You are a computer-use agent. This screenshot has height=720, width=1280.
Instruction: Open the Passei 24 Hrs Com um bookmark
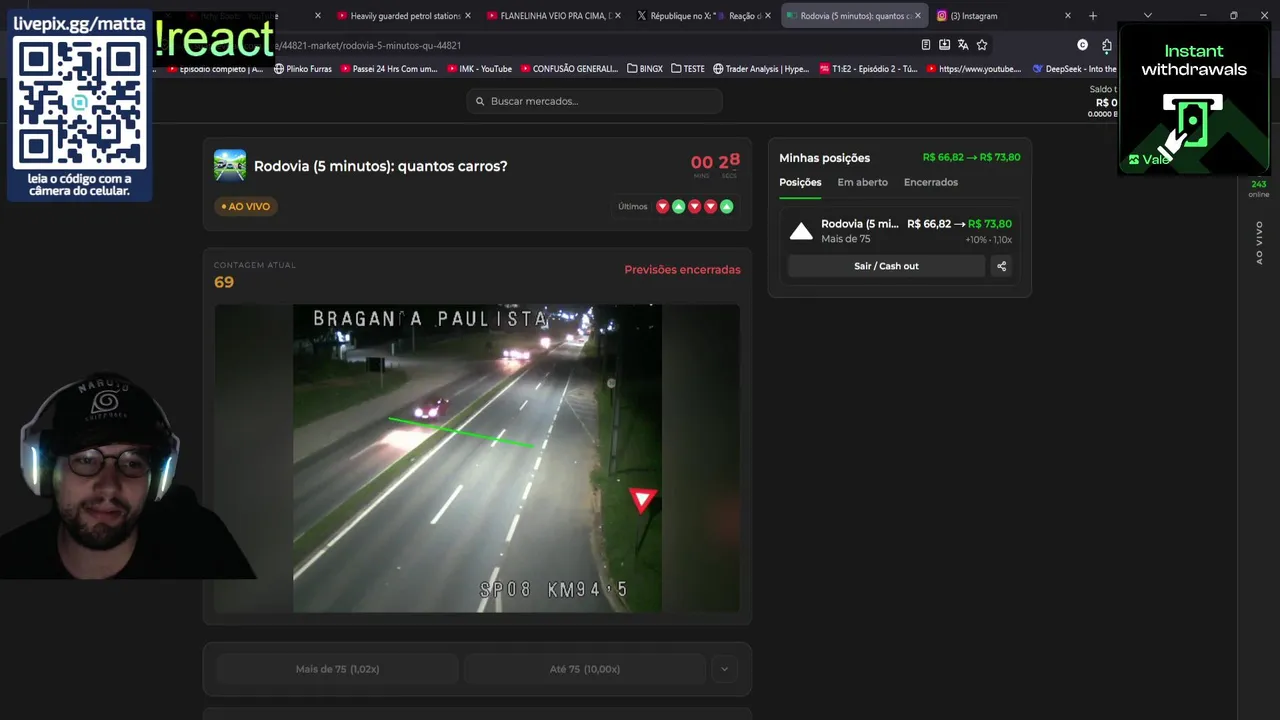click(389, 69)
